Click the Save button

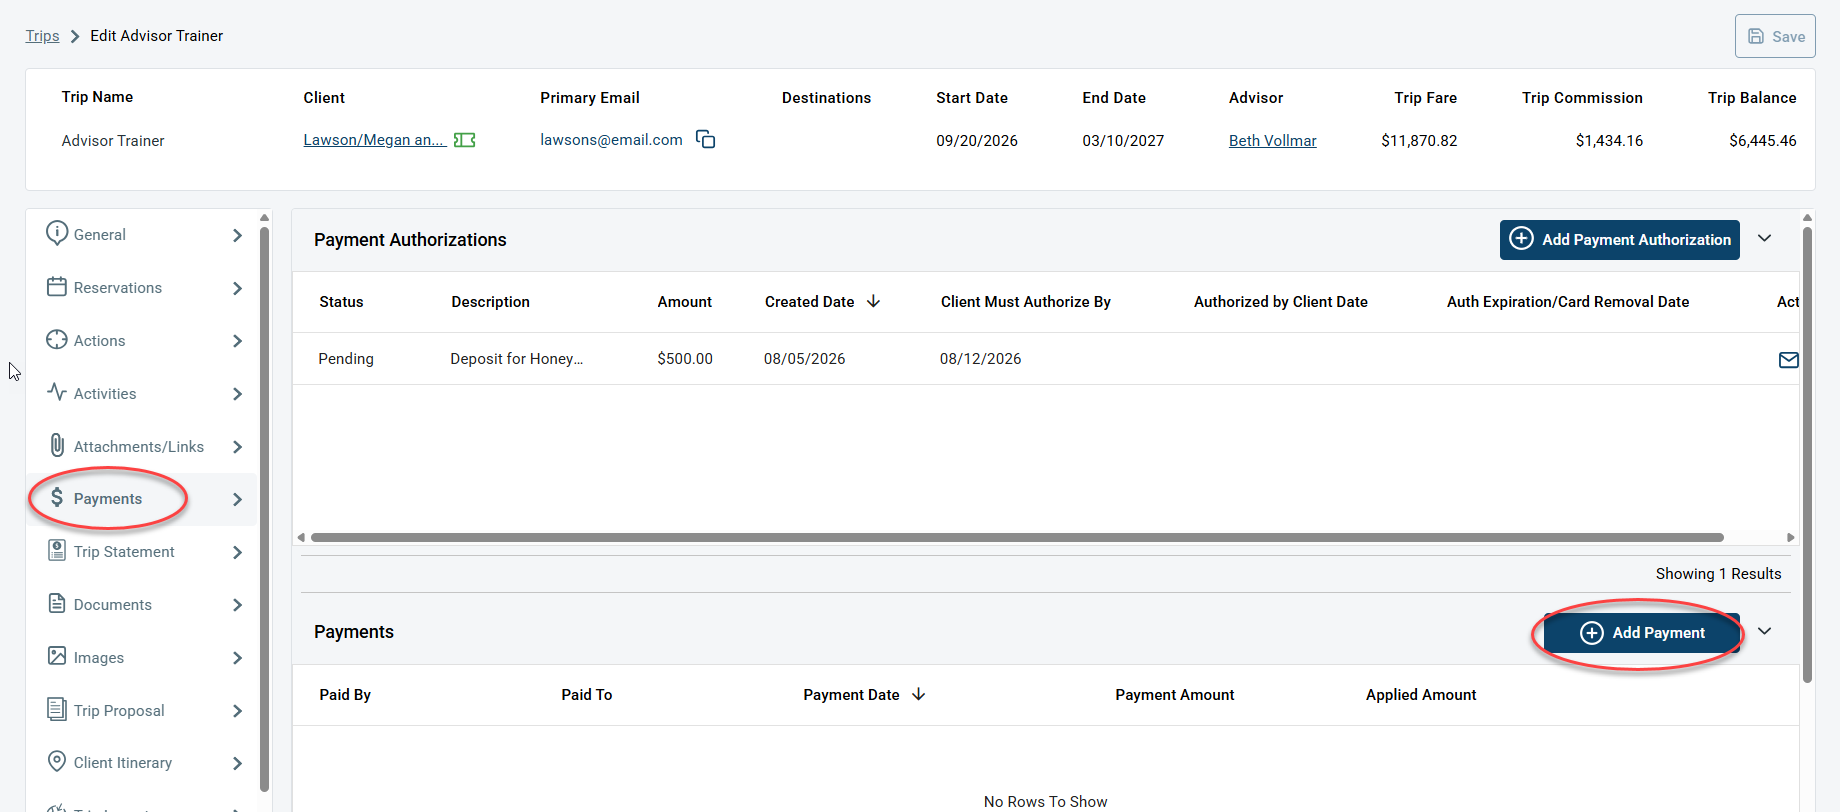click(1775, 36)
